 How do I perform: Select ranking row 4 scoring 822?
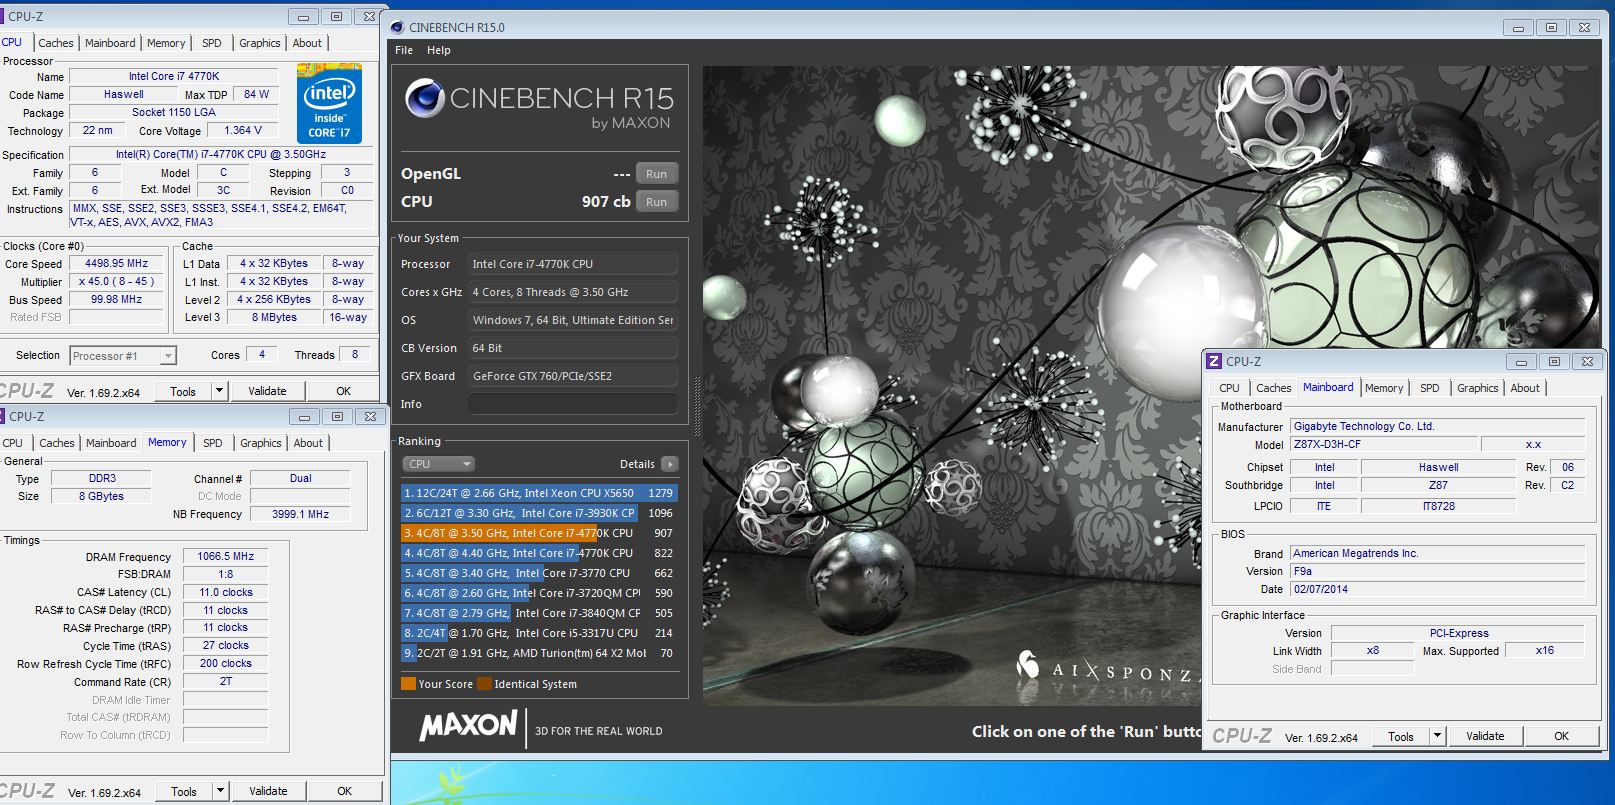(539, 553)
